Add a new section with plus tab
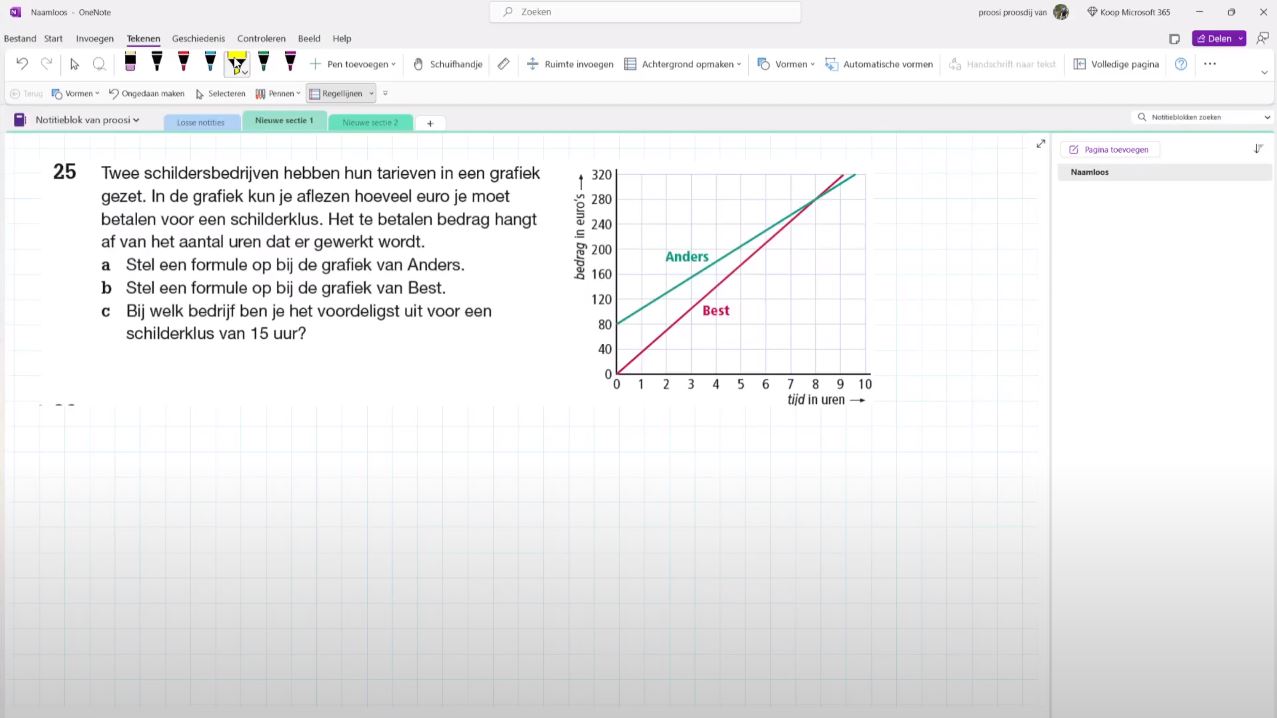 [x=430, y=123]
